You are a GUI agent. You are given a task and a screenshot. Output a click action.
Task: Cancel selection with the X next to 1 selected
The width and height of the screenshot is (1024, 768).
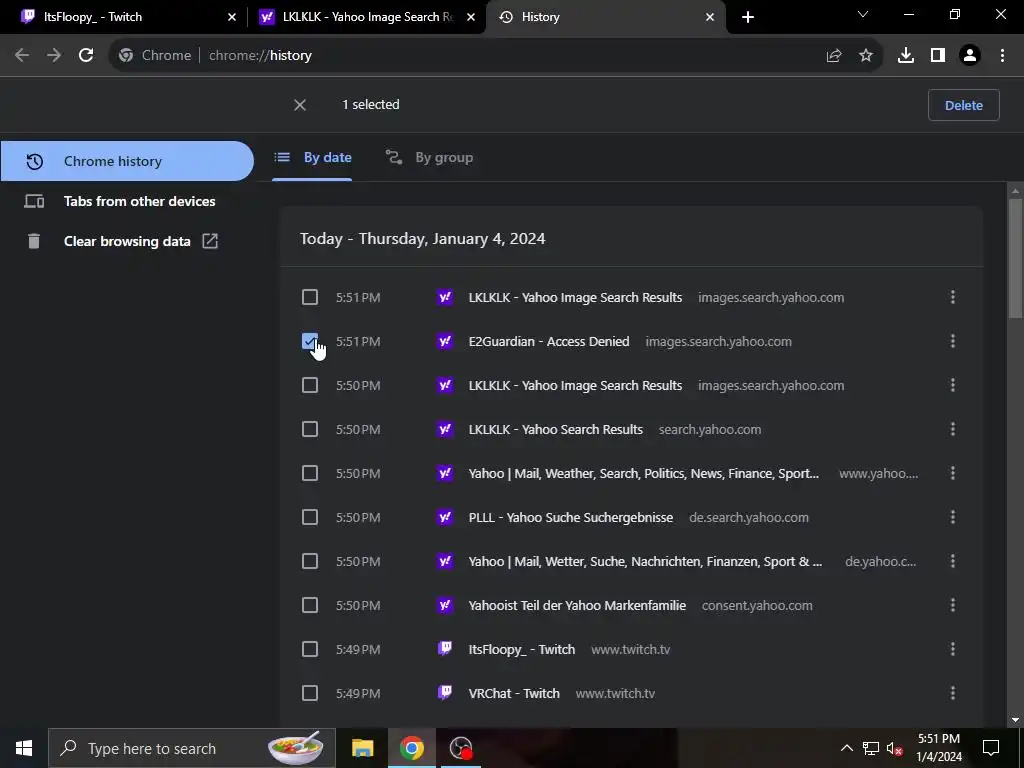(x=300, y=105)
